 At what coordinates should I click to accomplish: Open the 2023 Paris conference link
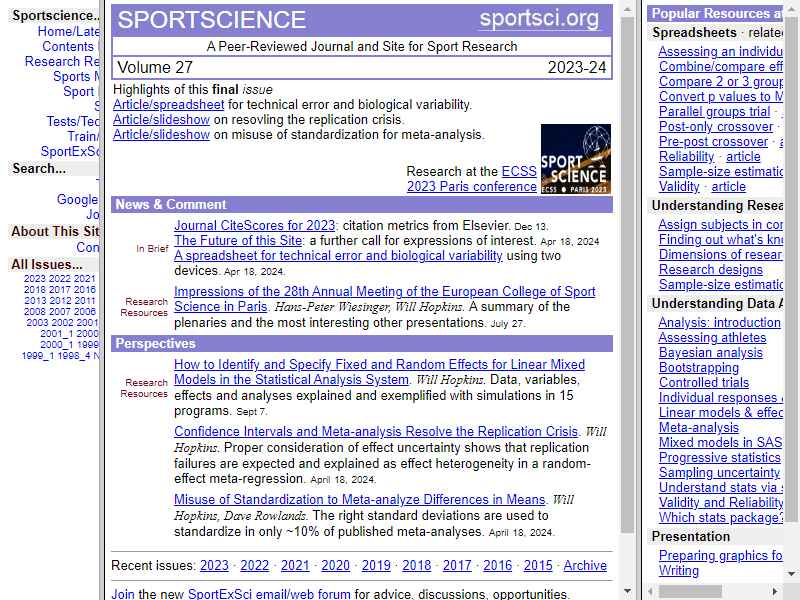471,187
